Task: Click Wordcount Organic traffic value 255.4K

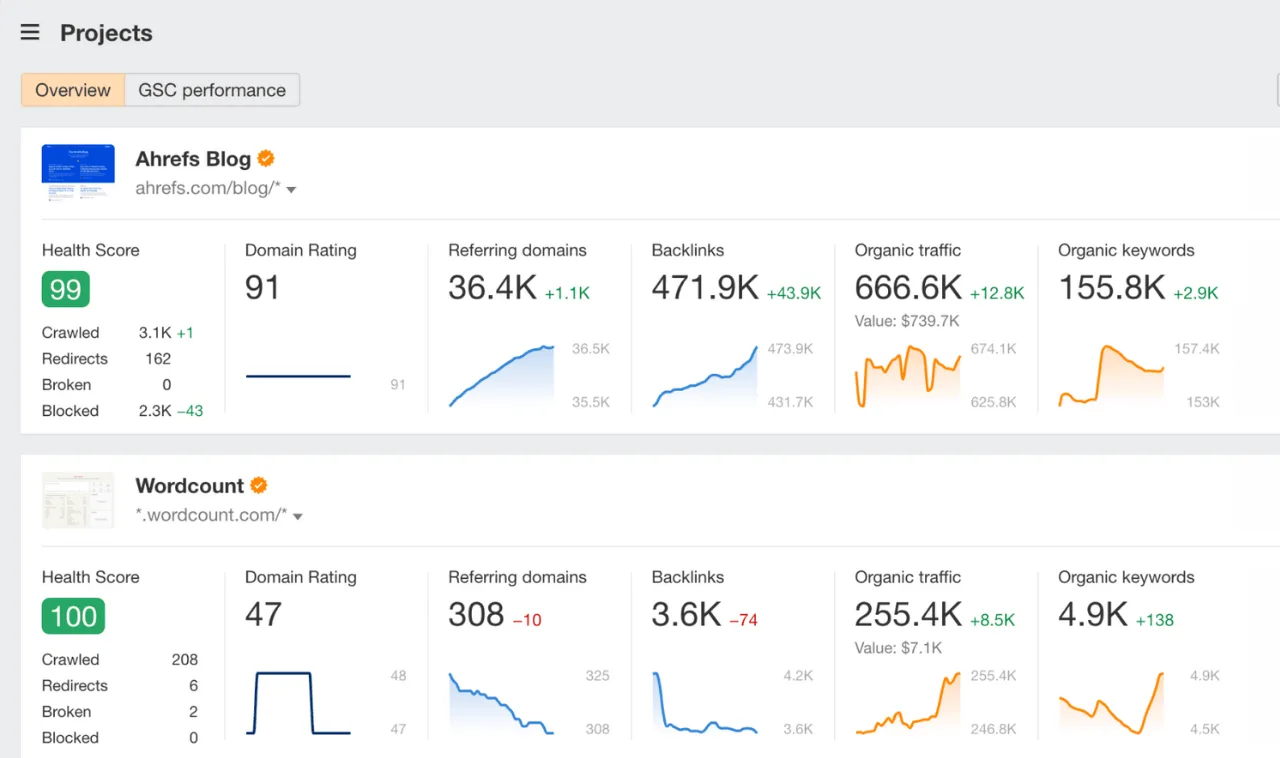Action: 908,614
